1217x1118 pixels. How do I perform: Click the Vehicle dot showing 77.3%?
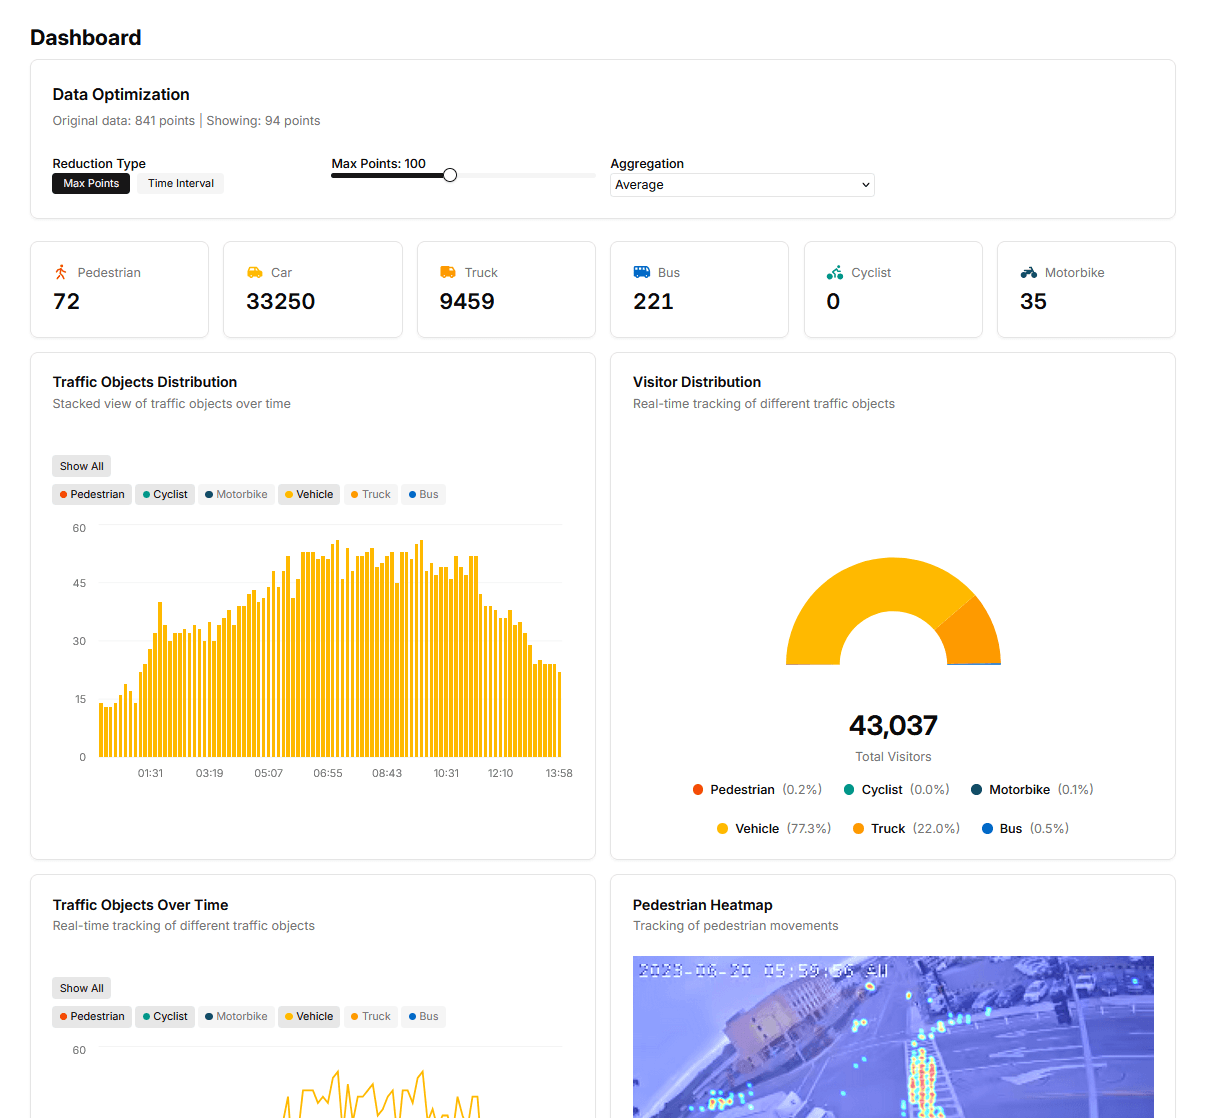(722, 828)
